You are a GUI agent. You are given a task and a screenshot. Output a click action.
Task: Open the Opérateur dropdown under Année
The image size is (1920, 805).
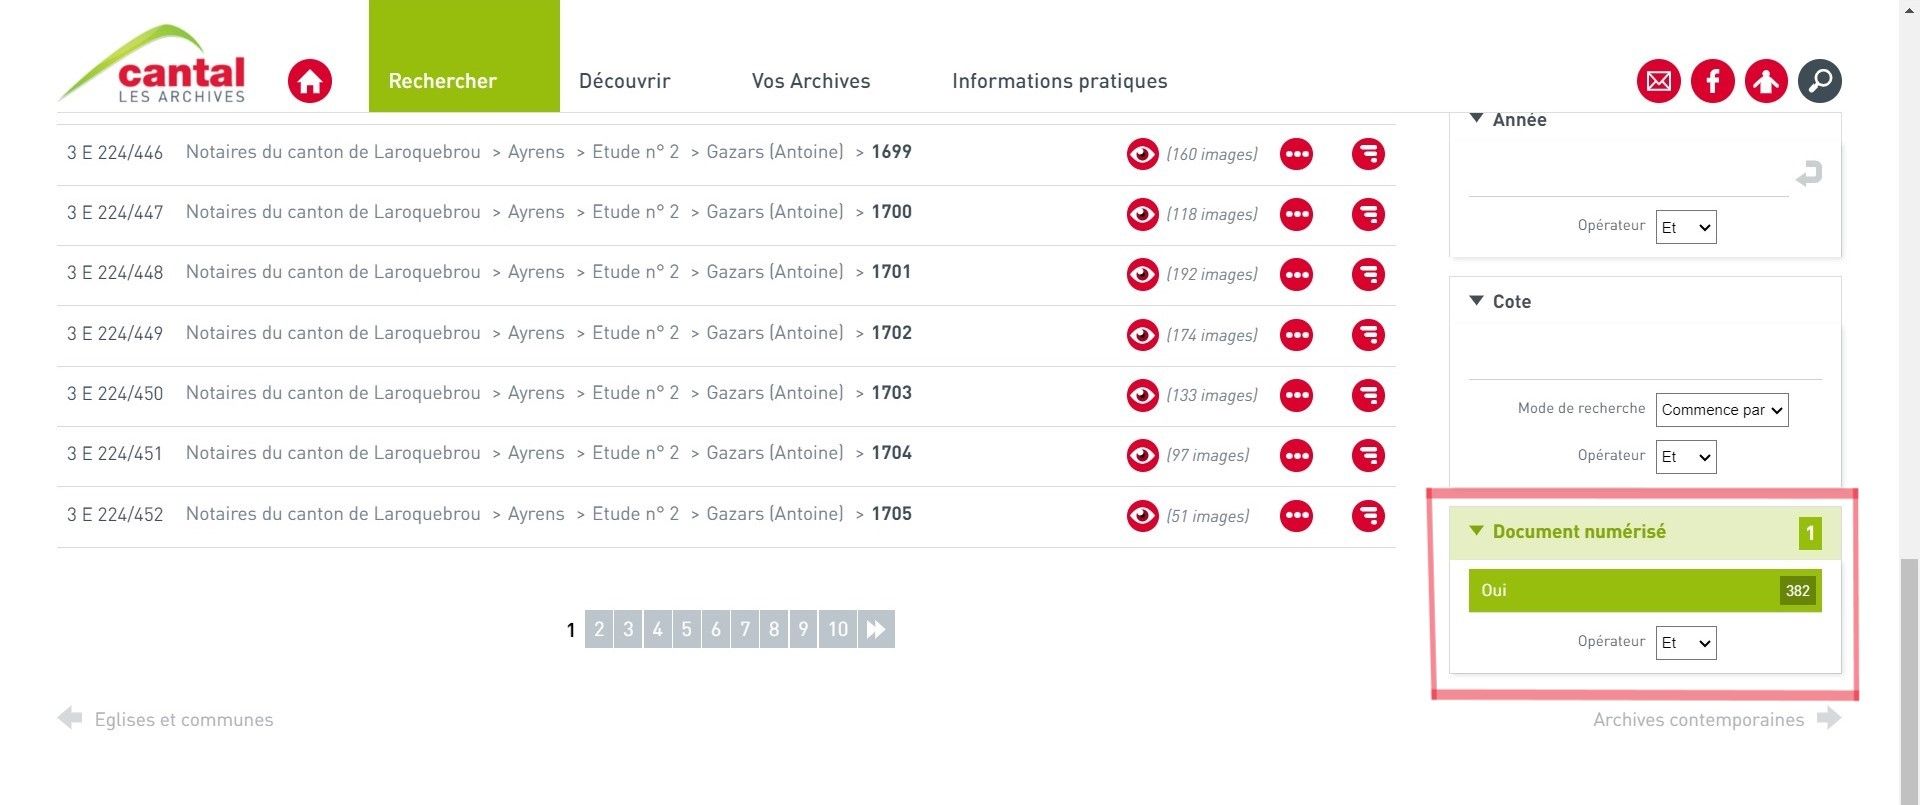tap(1686, 227)
